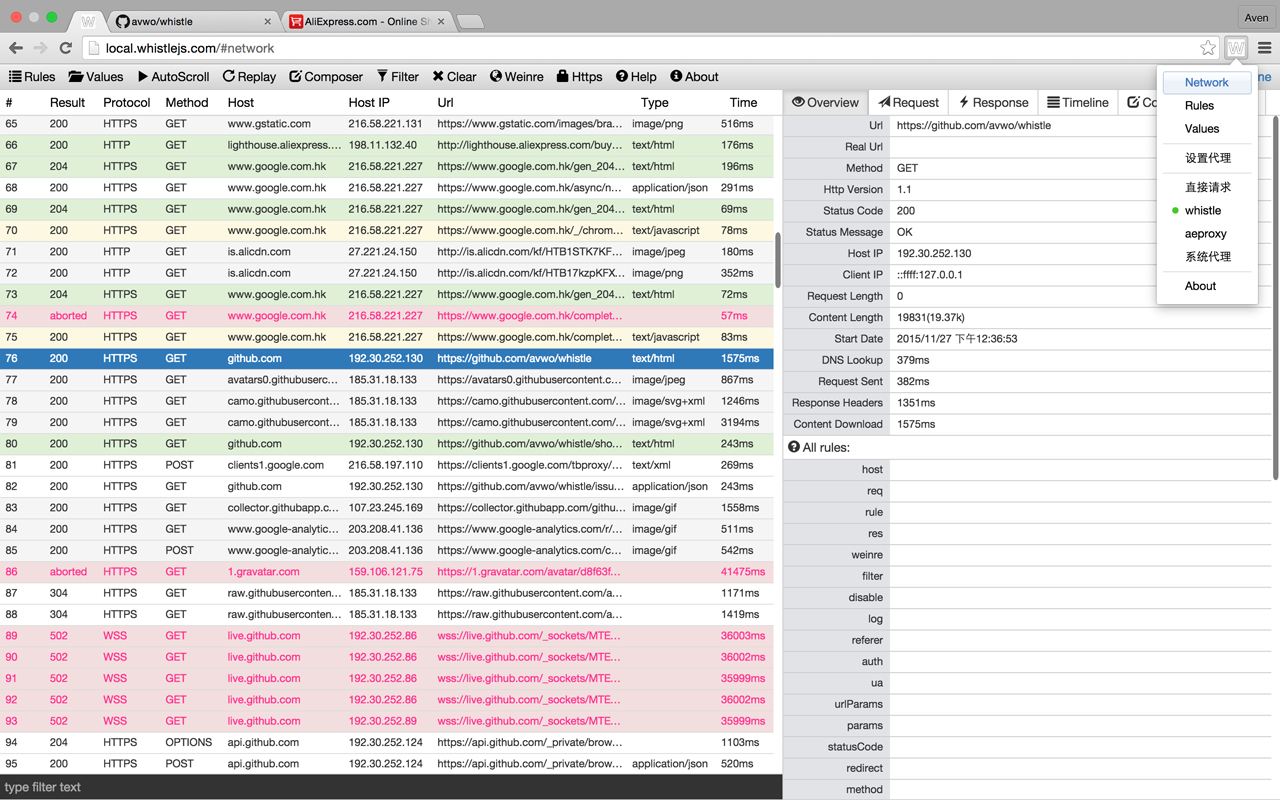This screenshot has width=1280, height=800.
Task: Clear the network request list
Action: click(x=454, y=76)
